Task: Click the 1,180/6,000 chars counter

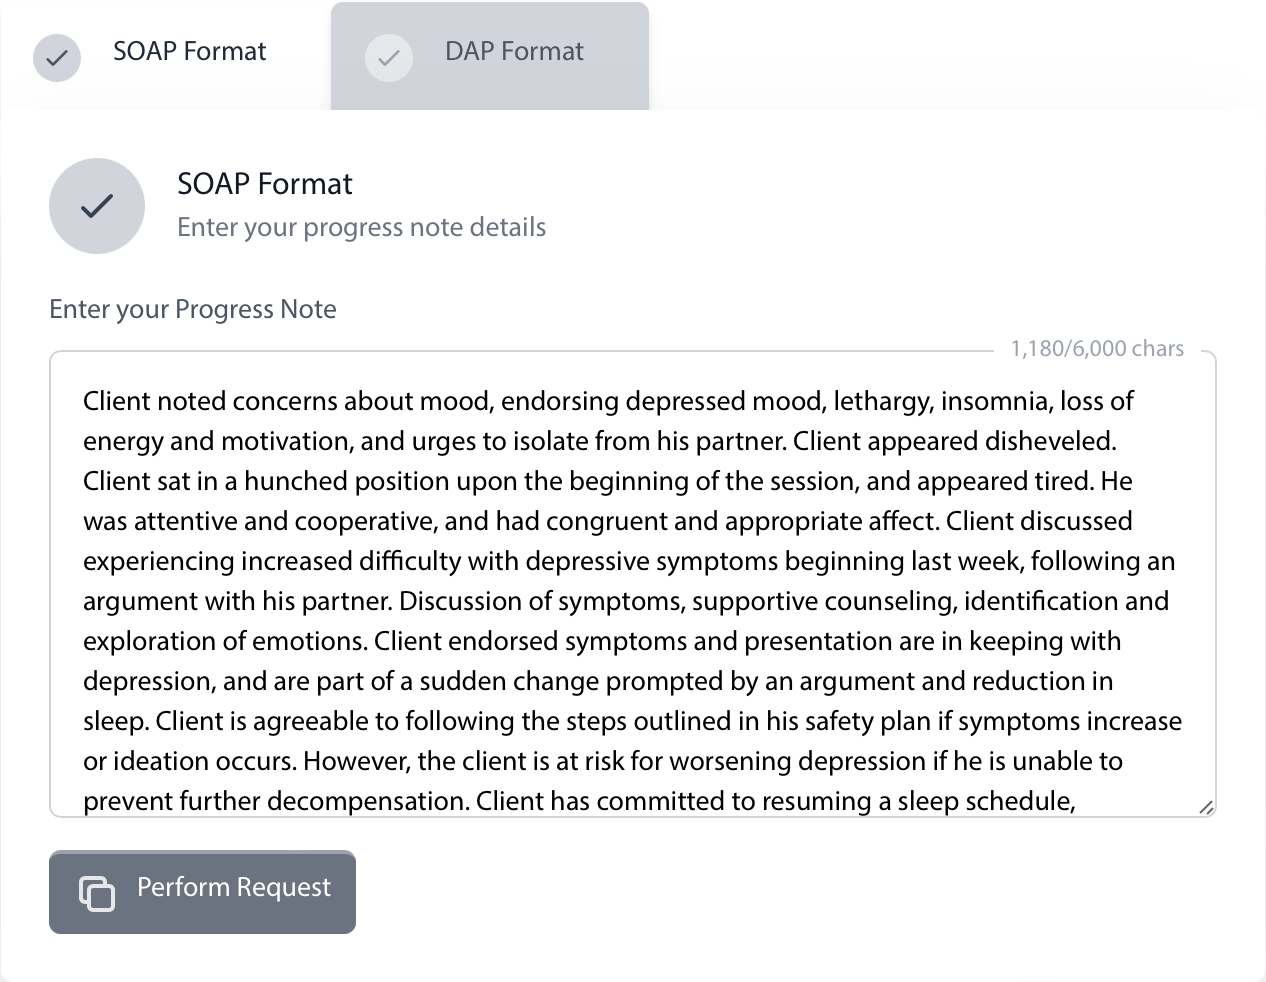Action: 1097,349
